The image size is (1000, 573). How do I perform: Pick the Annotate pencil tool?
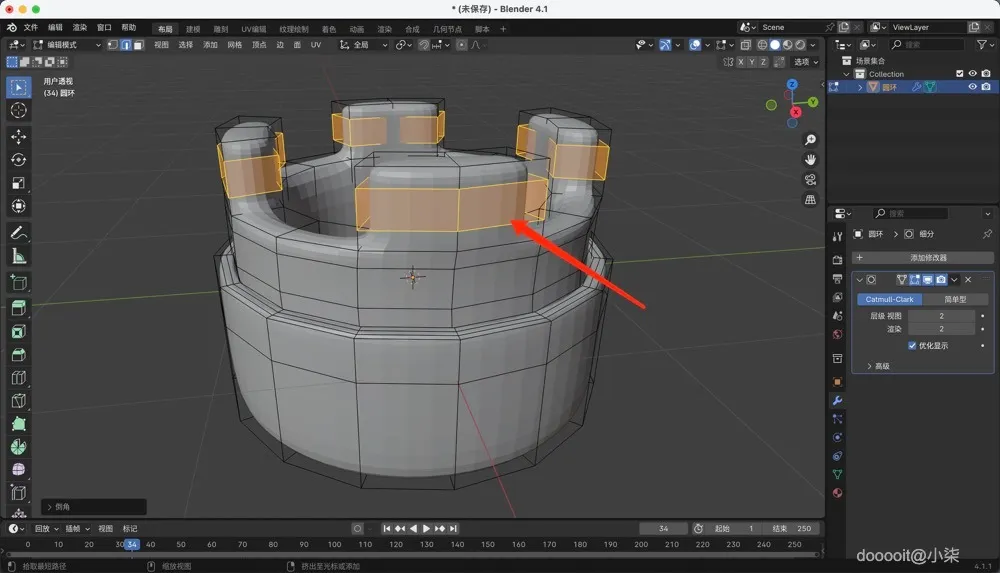(18, 233)
